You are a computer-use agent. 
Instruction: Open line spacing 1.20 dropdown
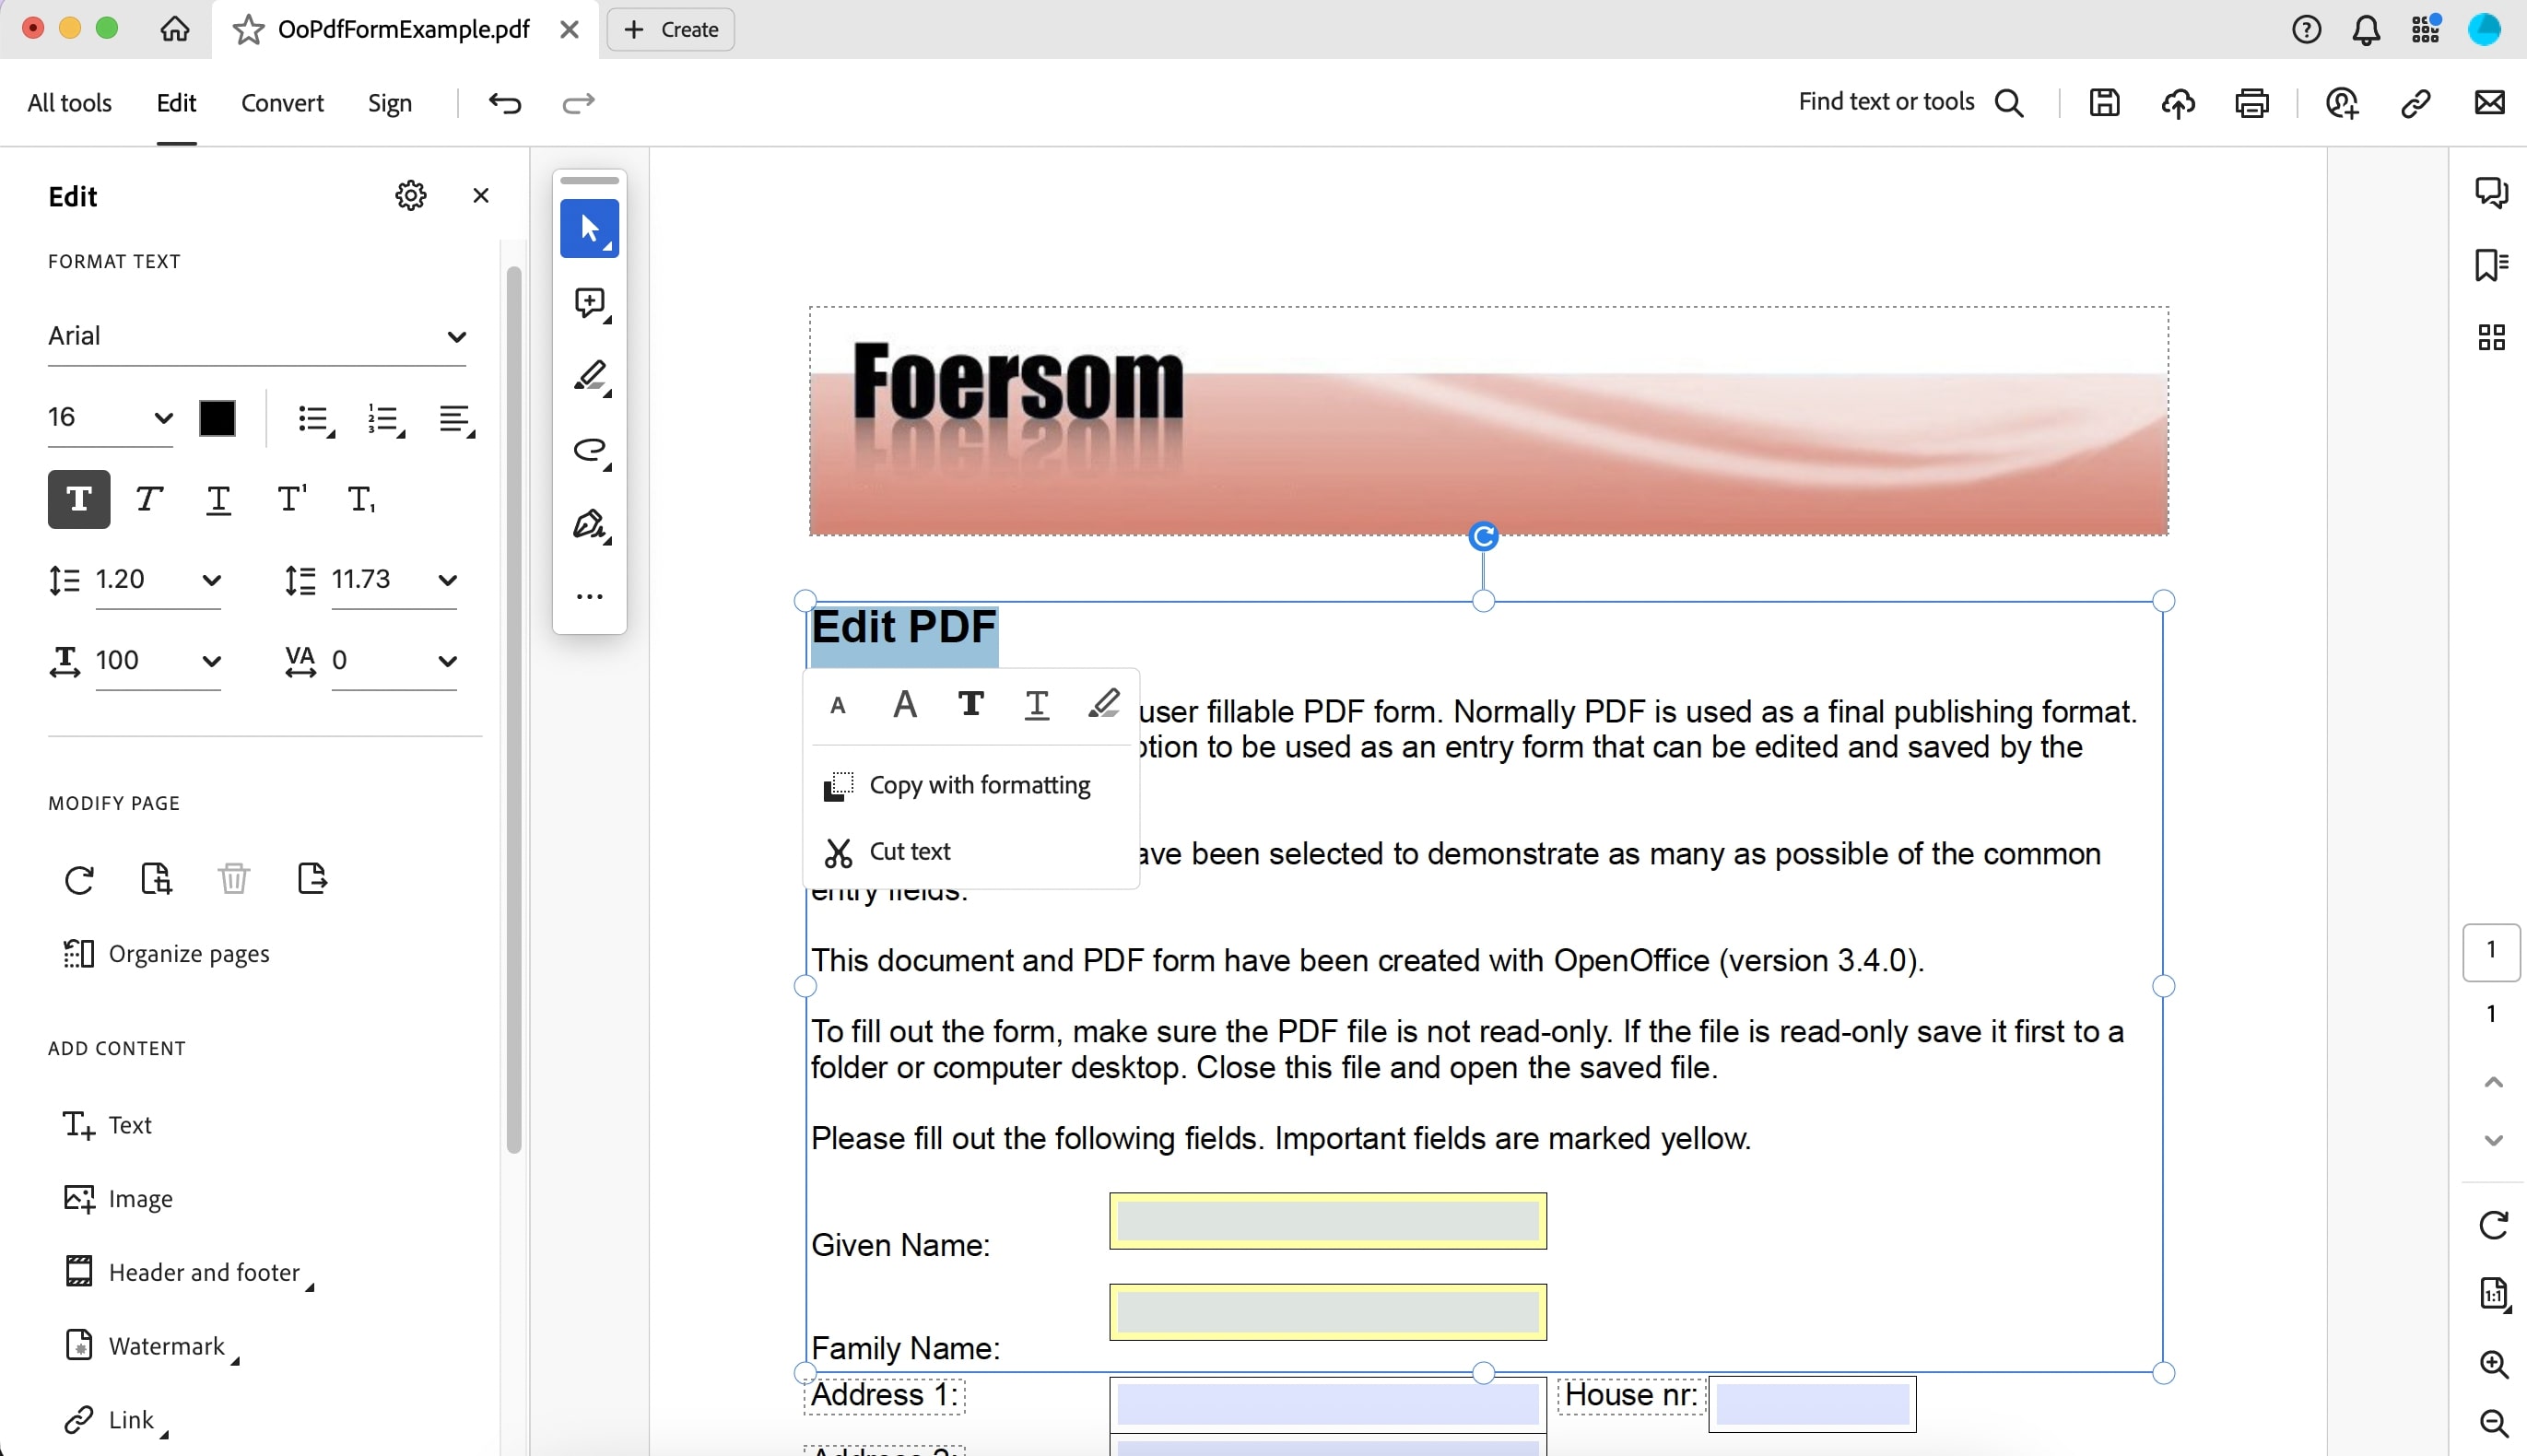pos(211,580)
